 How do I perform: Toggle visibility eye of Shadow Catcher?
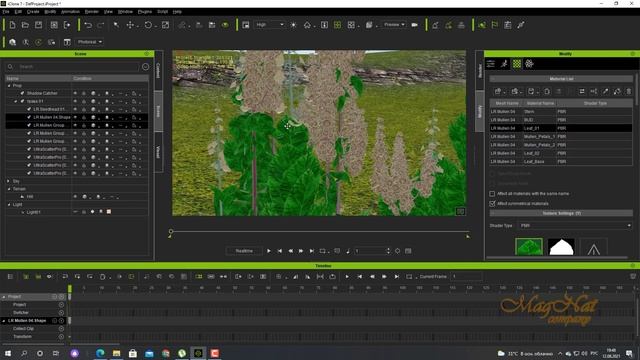[75, 93]
